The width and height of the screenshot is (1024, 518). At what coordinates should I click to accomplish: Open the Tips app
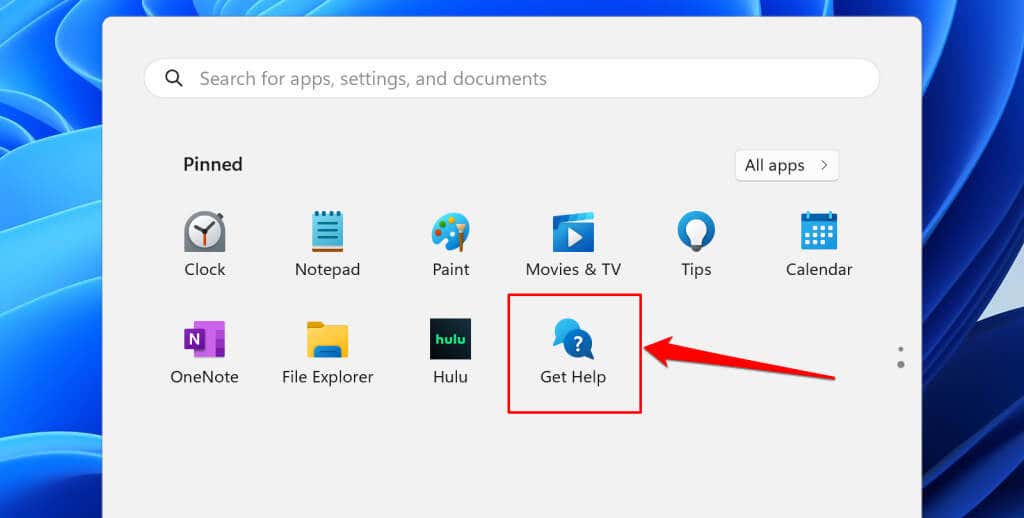(x=696, y=244)
